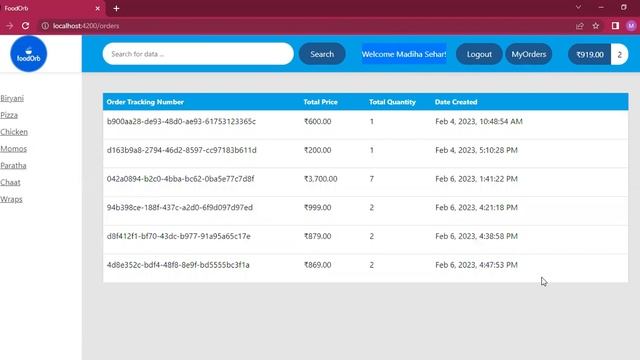This screenshot has width=640, height=360.
Task: Click date Feb 4, 2023, 10:48:54 AM
Action: click(x=479, y=121)
